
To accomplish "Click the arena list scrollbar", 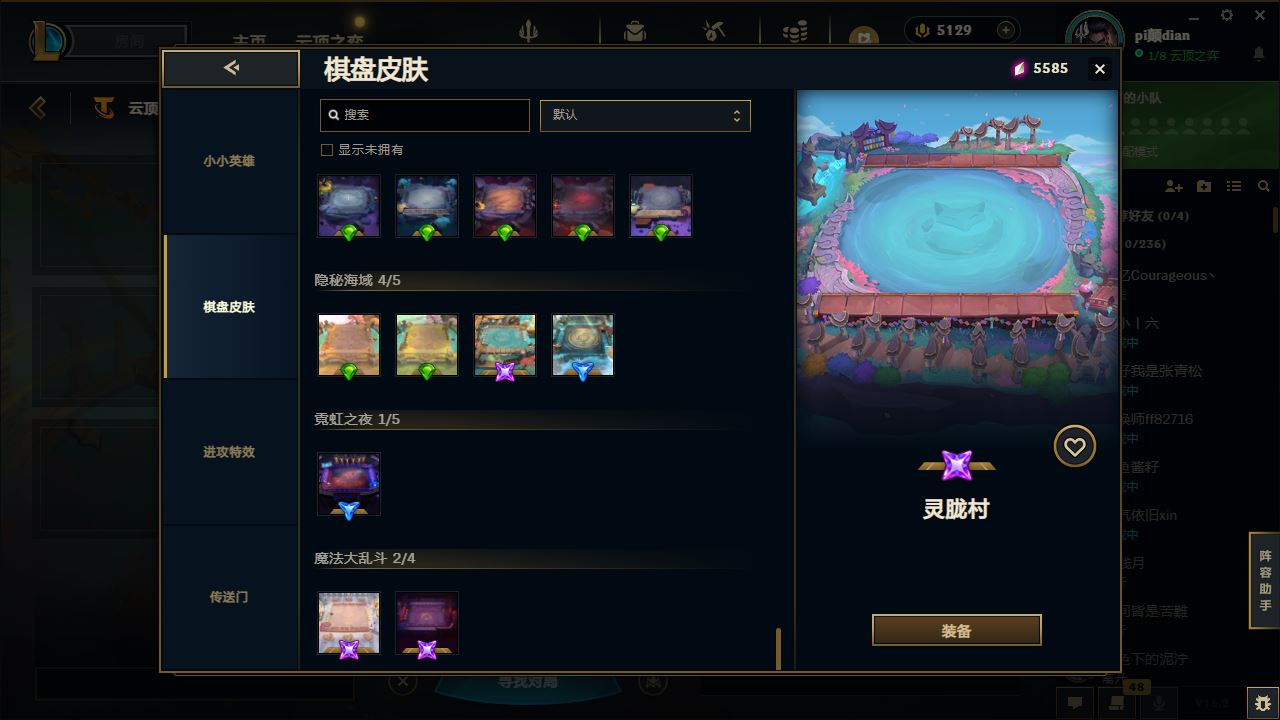I will coord(778,649).
